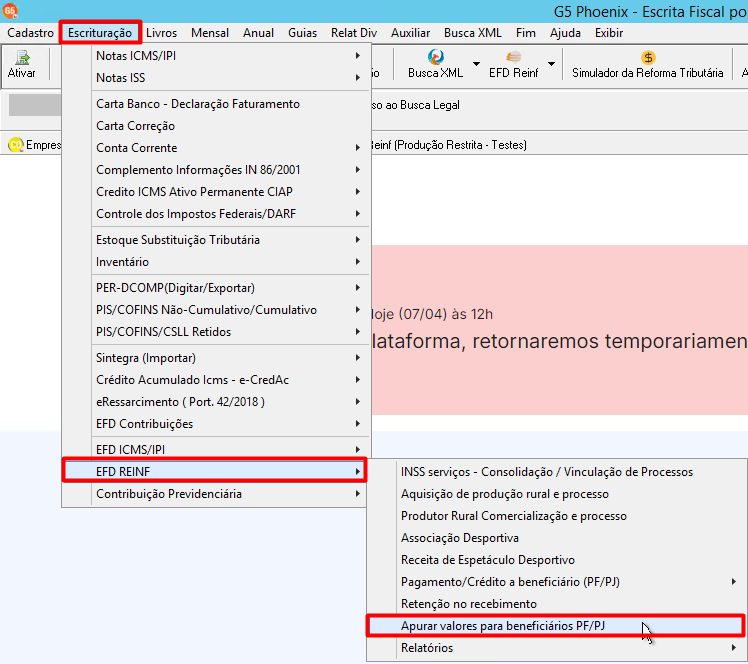
Task: Select Carta Banco - Declaração Faturamento
Action: (x=216, y=104)
